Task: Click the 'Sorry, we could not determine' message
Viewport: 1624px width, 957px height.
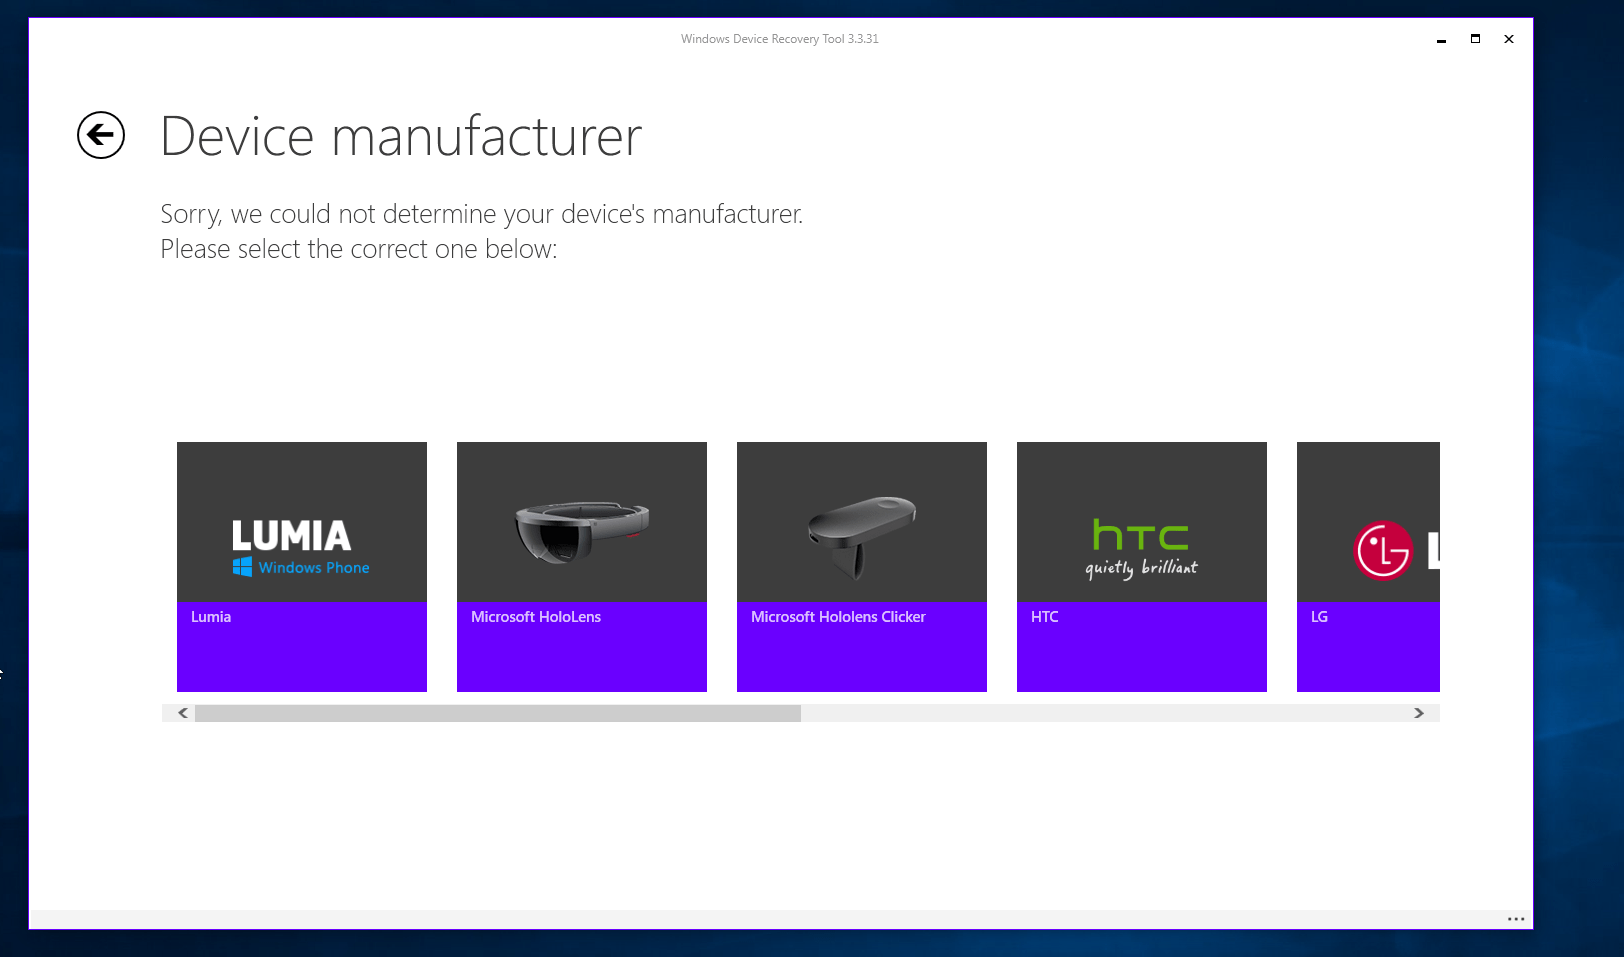Action: coord(482,214)
